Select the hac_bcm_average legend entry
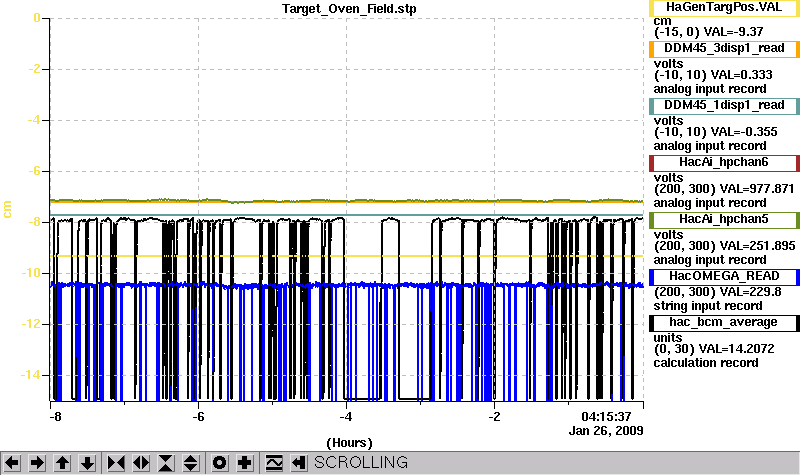Viewport: 800px width, 475px height. [724, 323]
